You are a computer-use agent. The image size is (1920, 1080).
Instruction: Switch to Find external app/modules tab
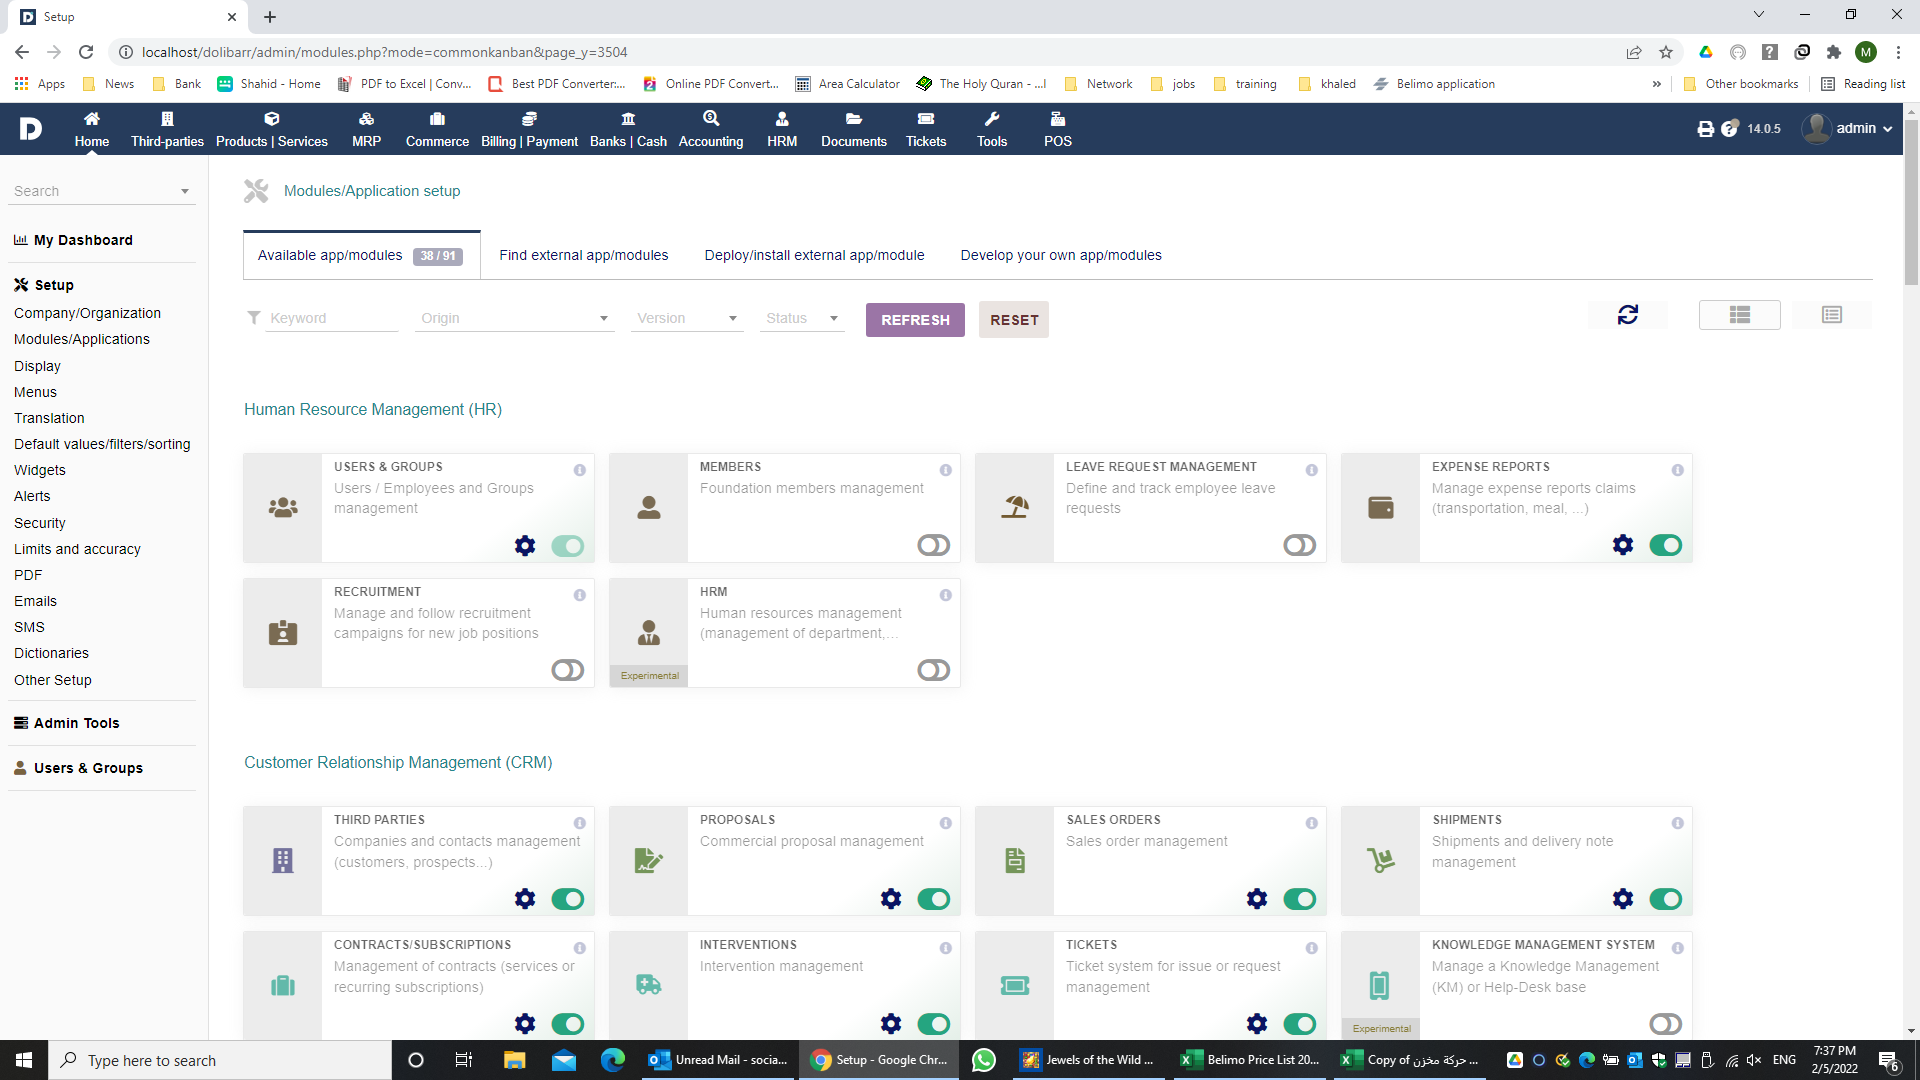[x=583, y=255]
